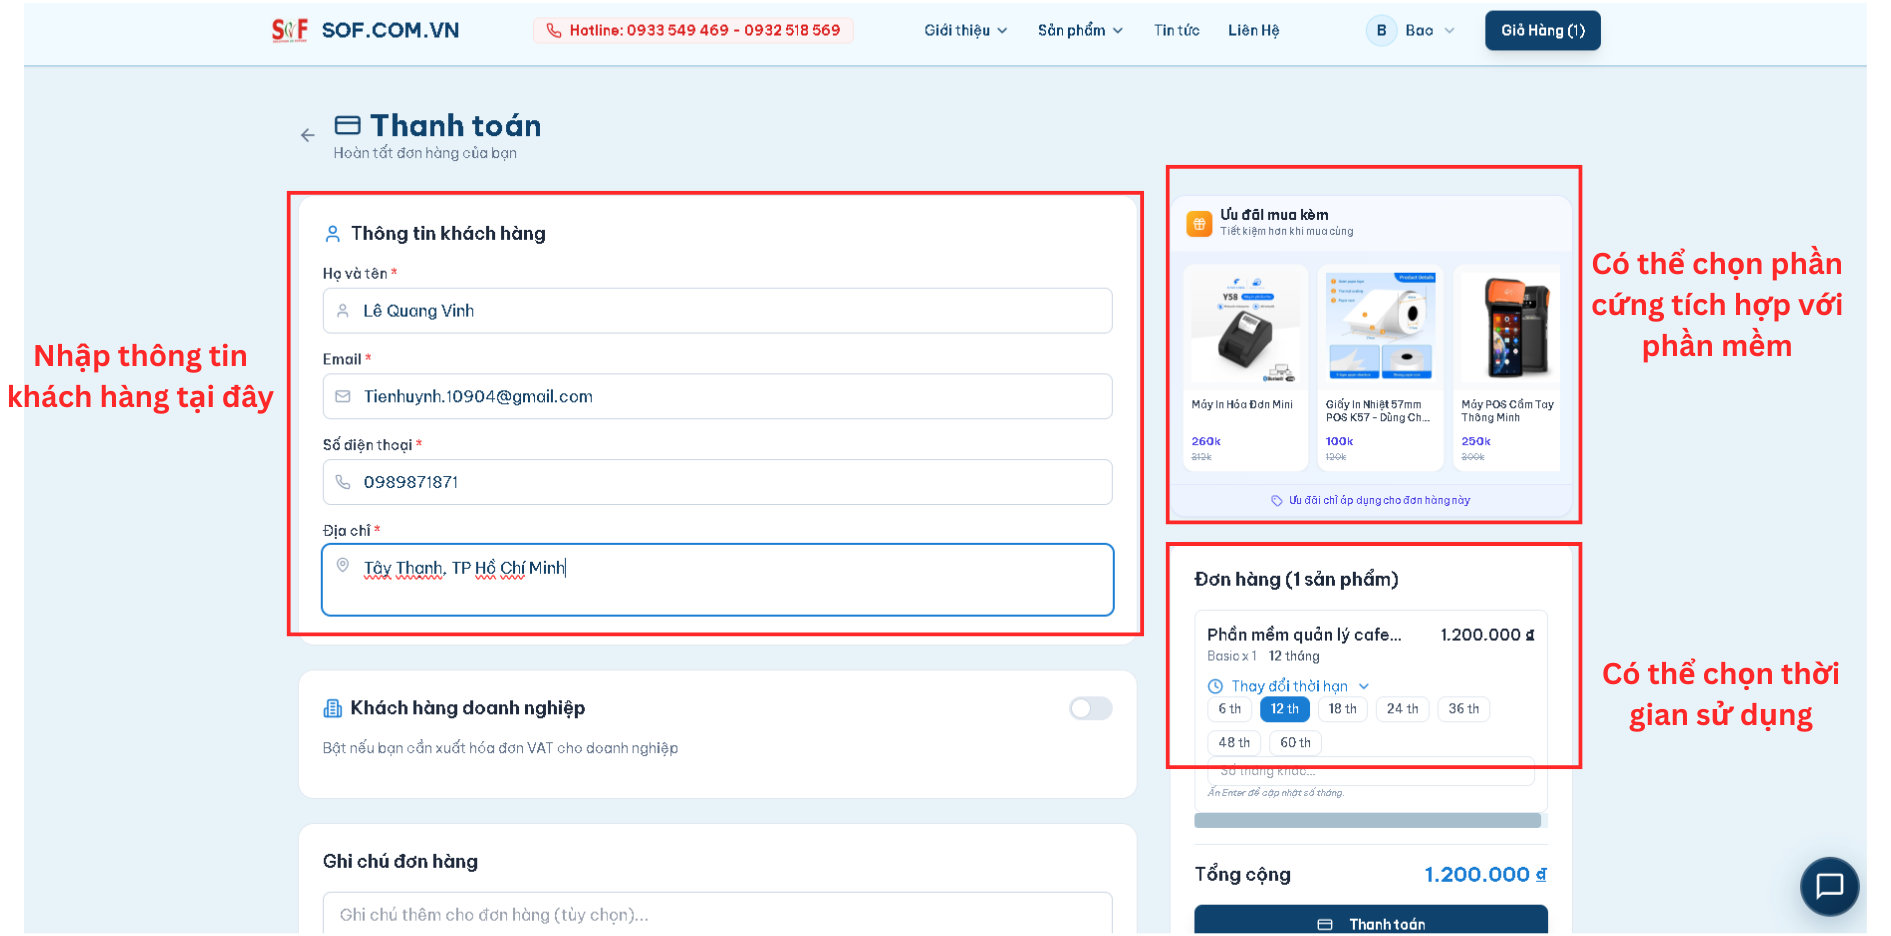1891x936 pixels.
Task: Select the 36 th duration option
Action: (1463, 709)
